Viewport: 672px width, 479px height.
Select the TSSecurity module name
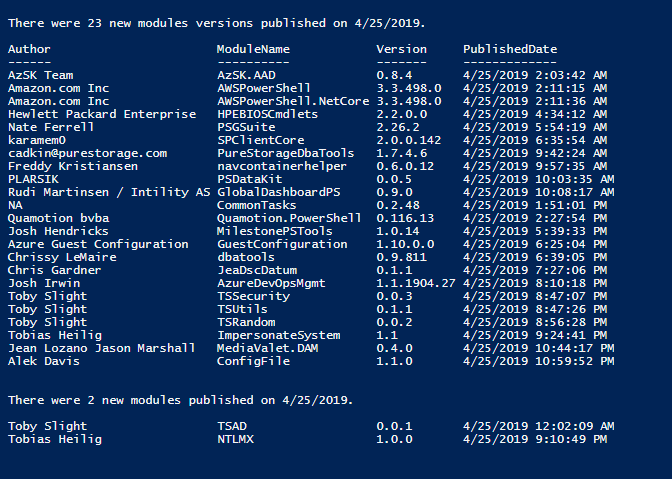pos(253,296)
